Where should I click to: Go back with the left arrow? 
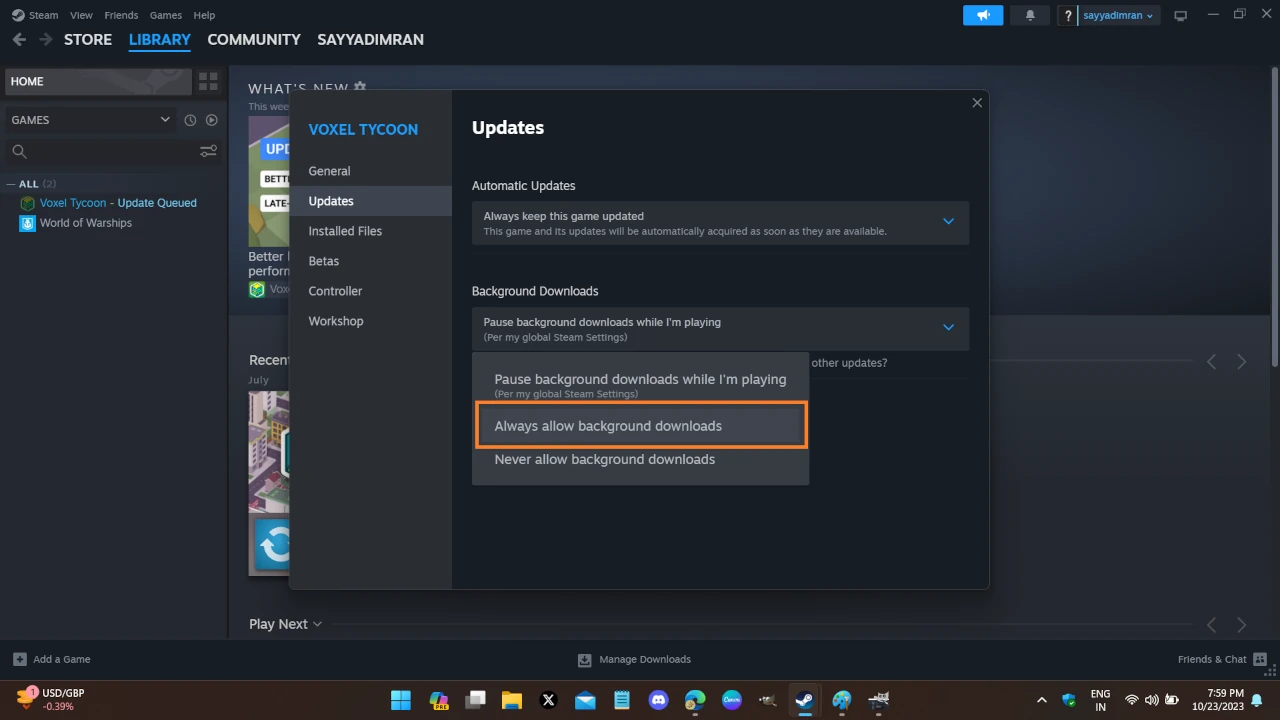coord(19,39)
